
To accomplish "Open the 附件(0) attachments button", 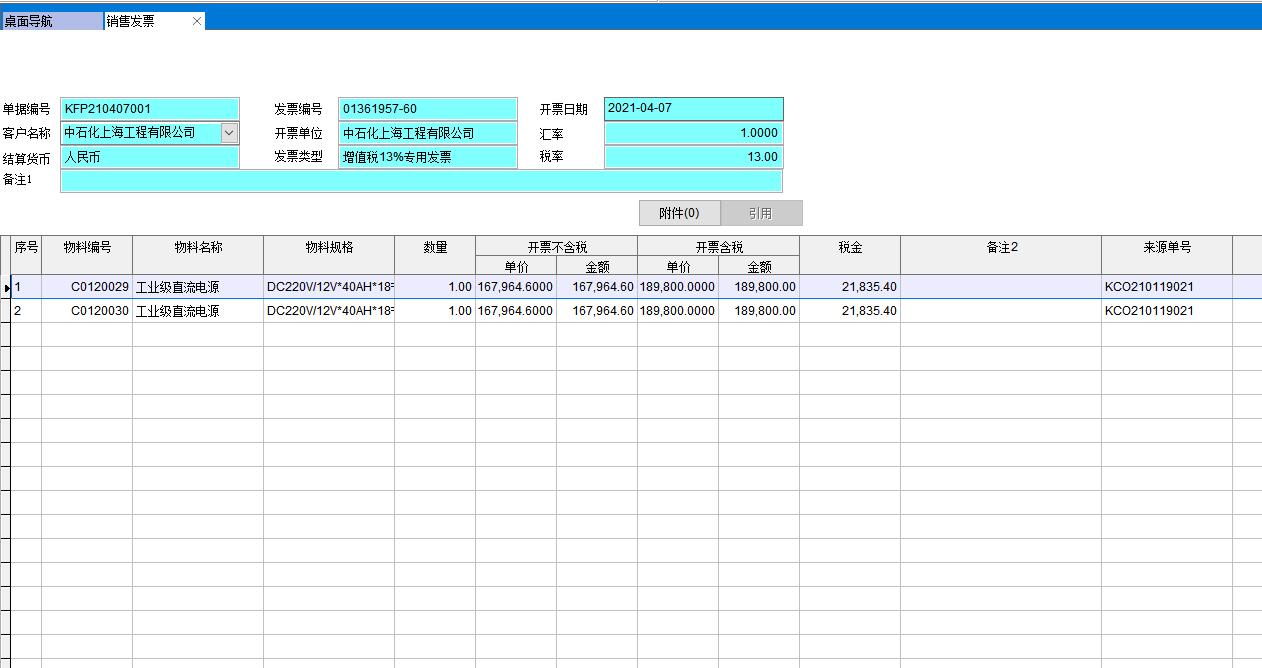I will (x=679, y=213).
